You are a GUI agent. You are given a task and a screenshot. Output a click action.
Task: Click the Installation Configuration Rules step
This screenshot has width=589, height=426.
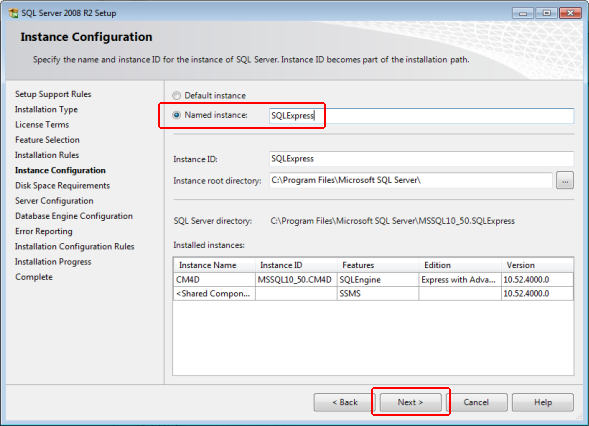tap(75, 246)
